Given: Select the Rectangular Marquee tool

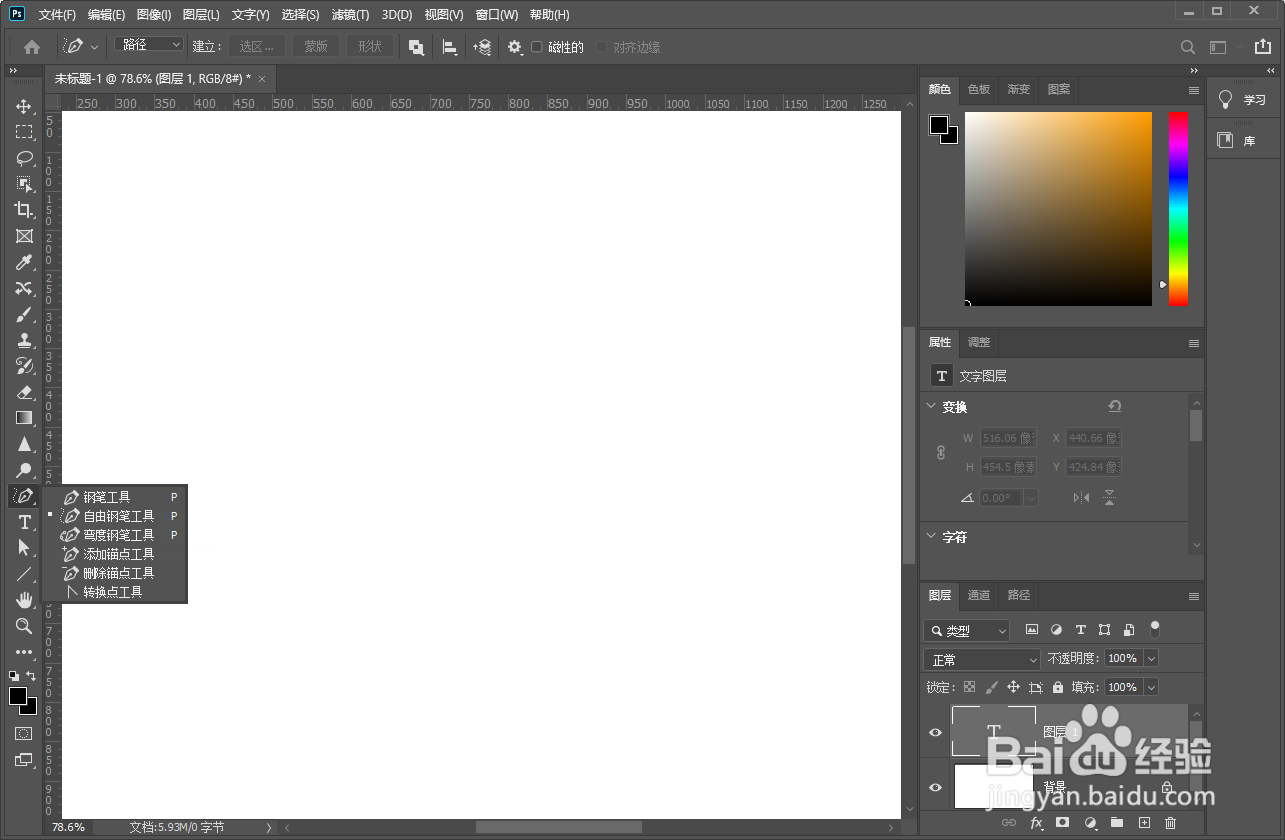Looking at the screenshot, I should pos(24,132).
